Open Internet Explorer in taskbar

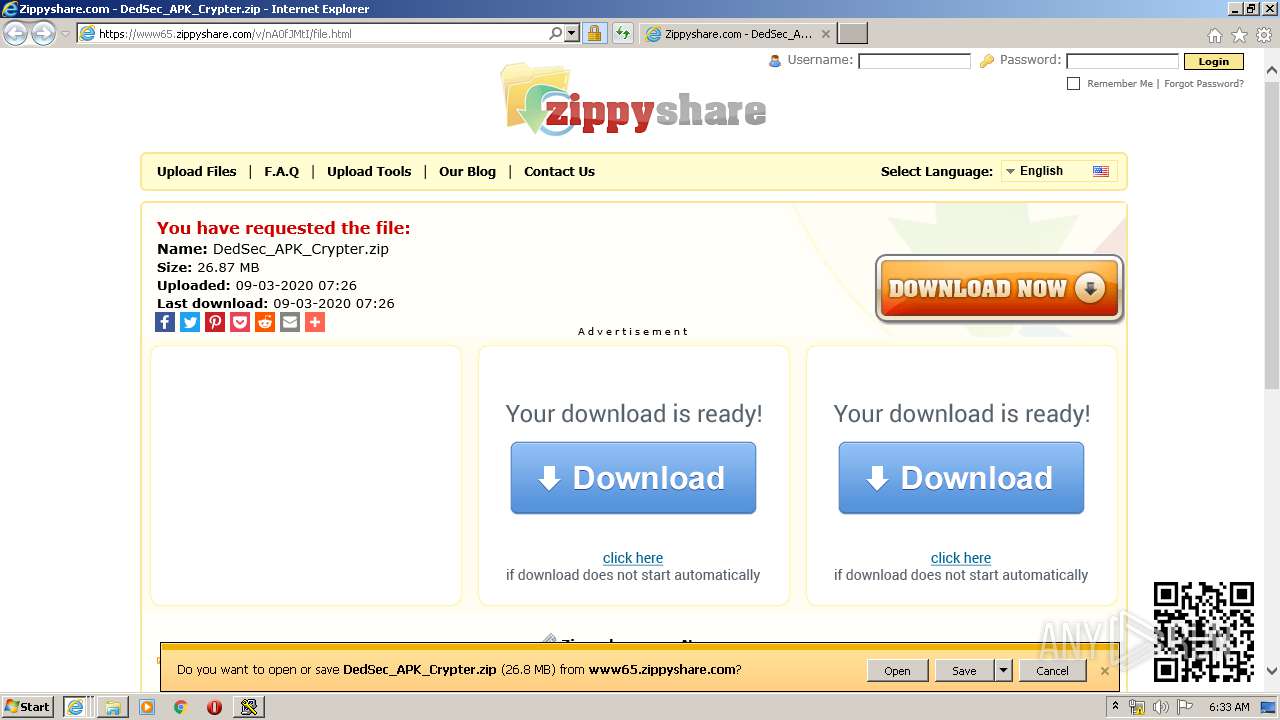click(x=75, y=707)
